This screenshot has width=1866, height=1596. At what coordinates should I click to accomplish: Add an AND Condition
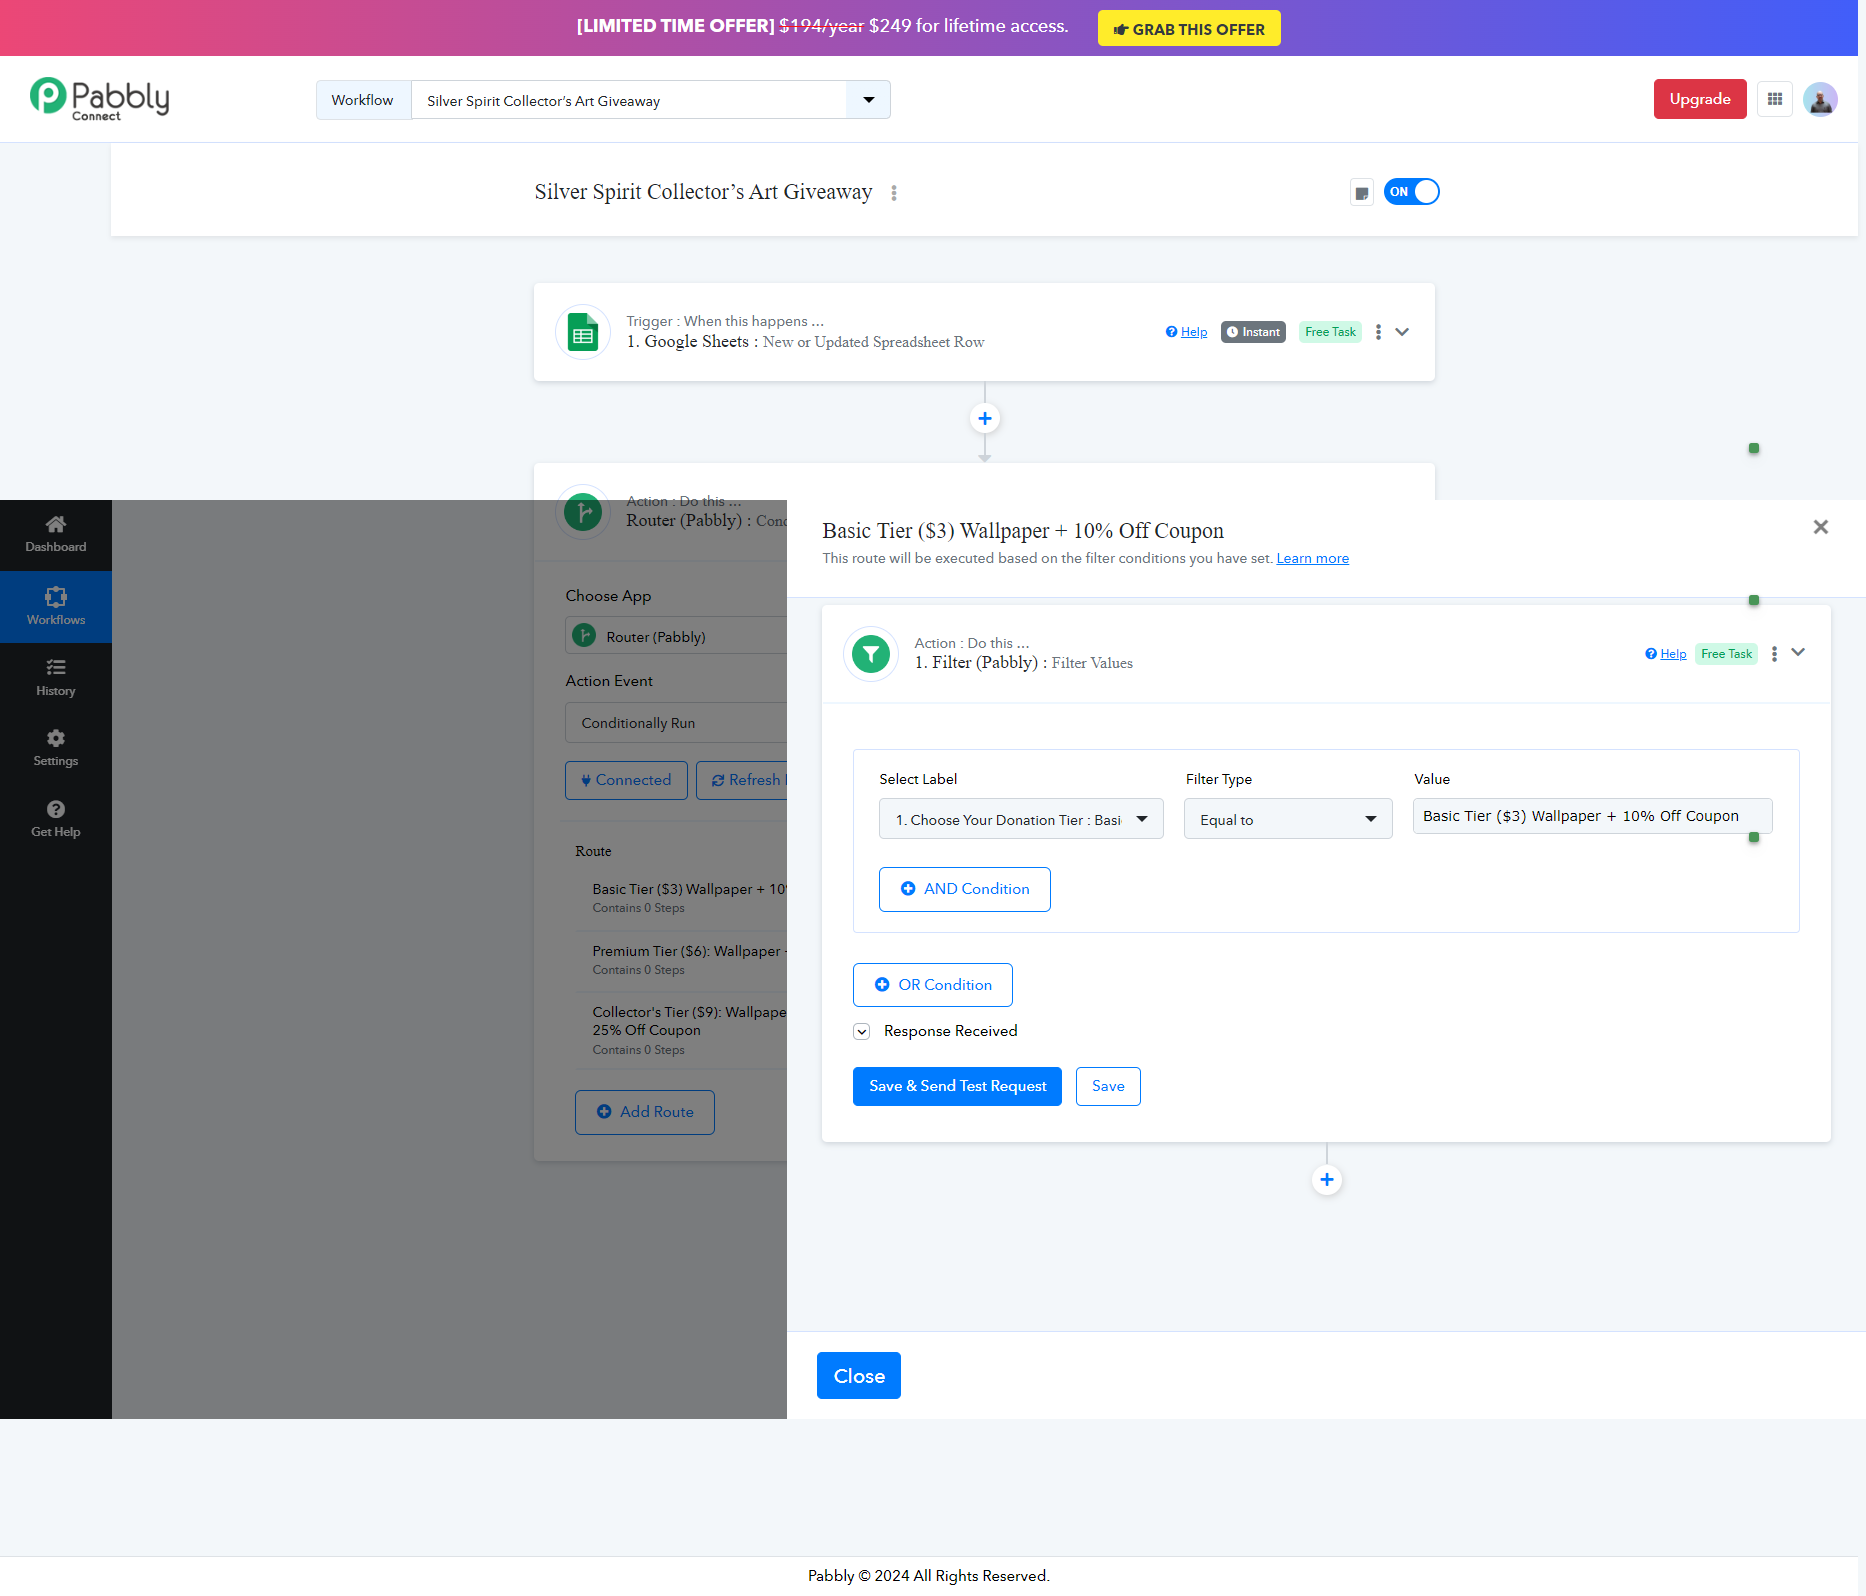pos(965,889)
